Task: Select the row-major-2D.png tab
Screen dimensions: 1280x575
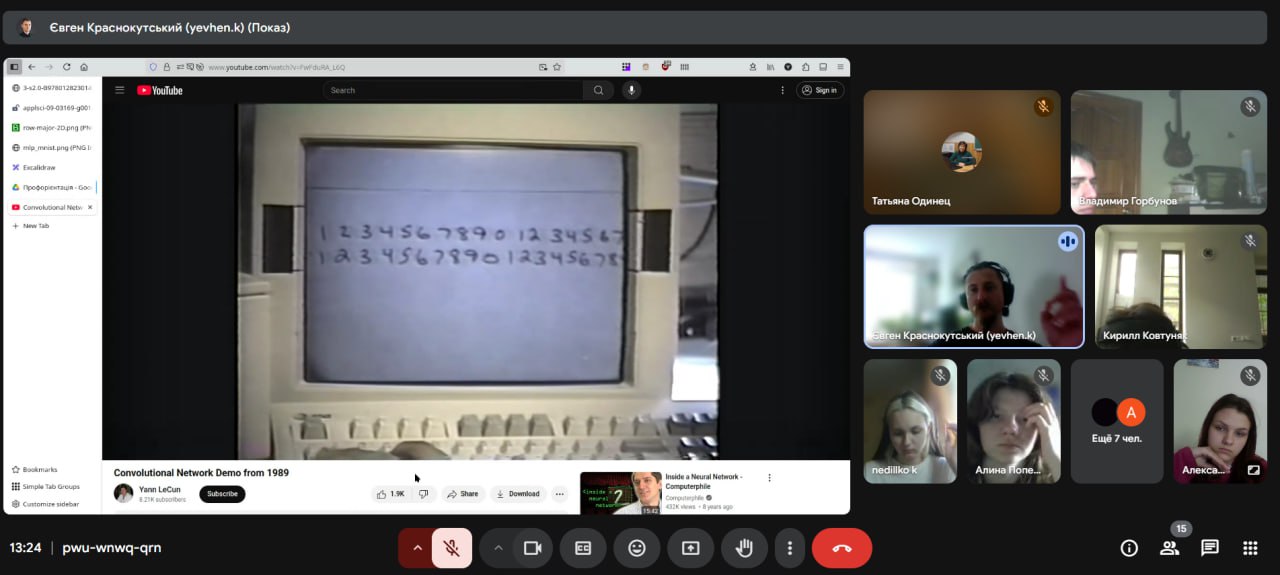Action: pyautogui.click(x=52, y=128)
